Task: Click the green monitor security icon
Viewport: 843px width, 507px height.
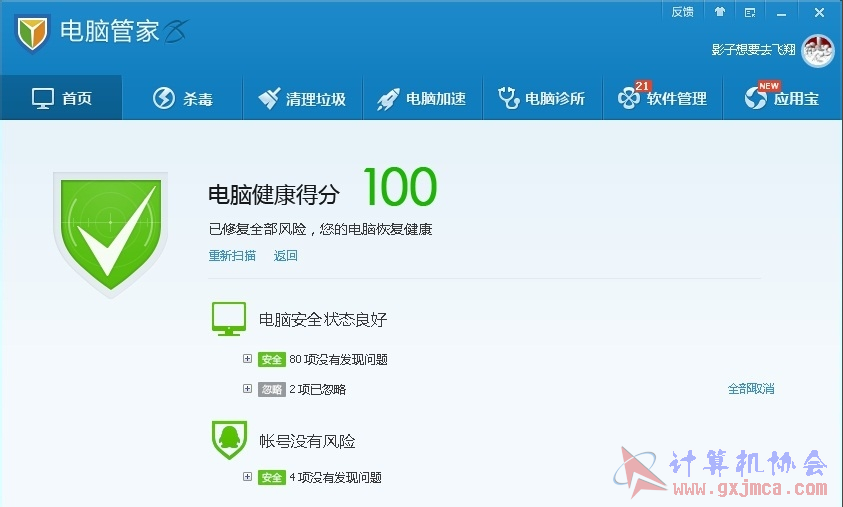Action: (229, 319)
